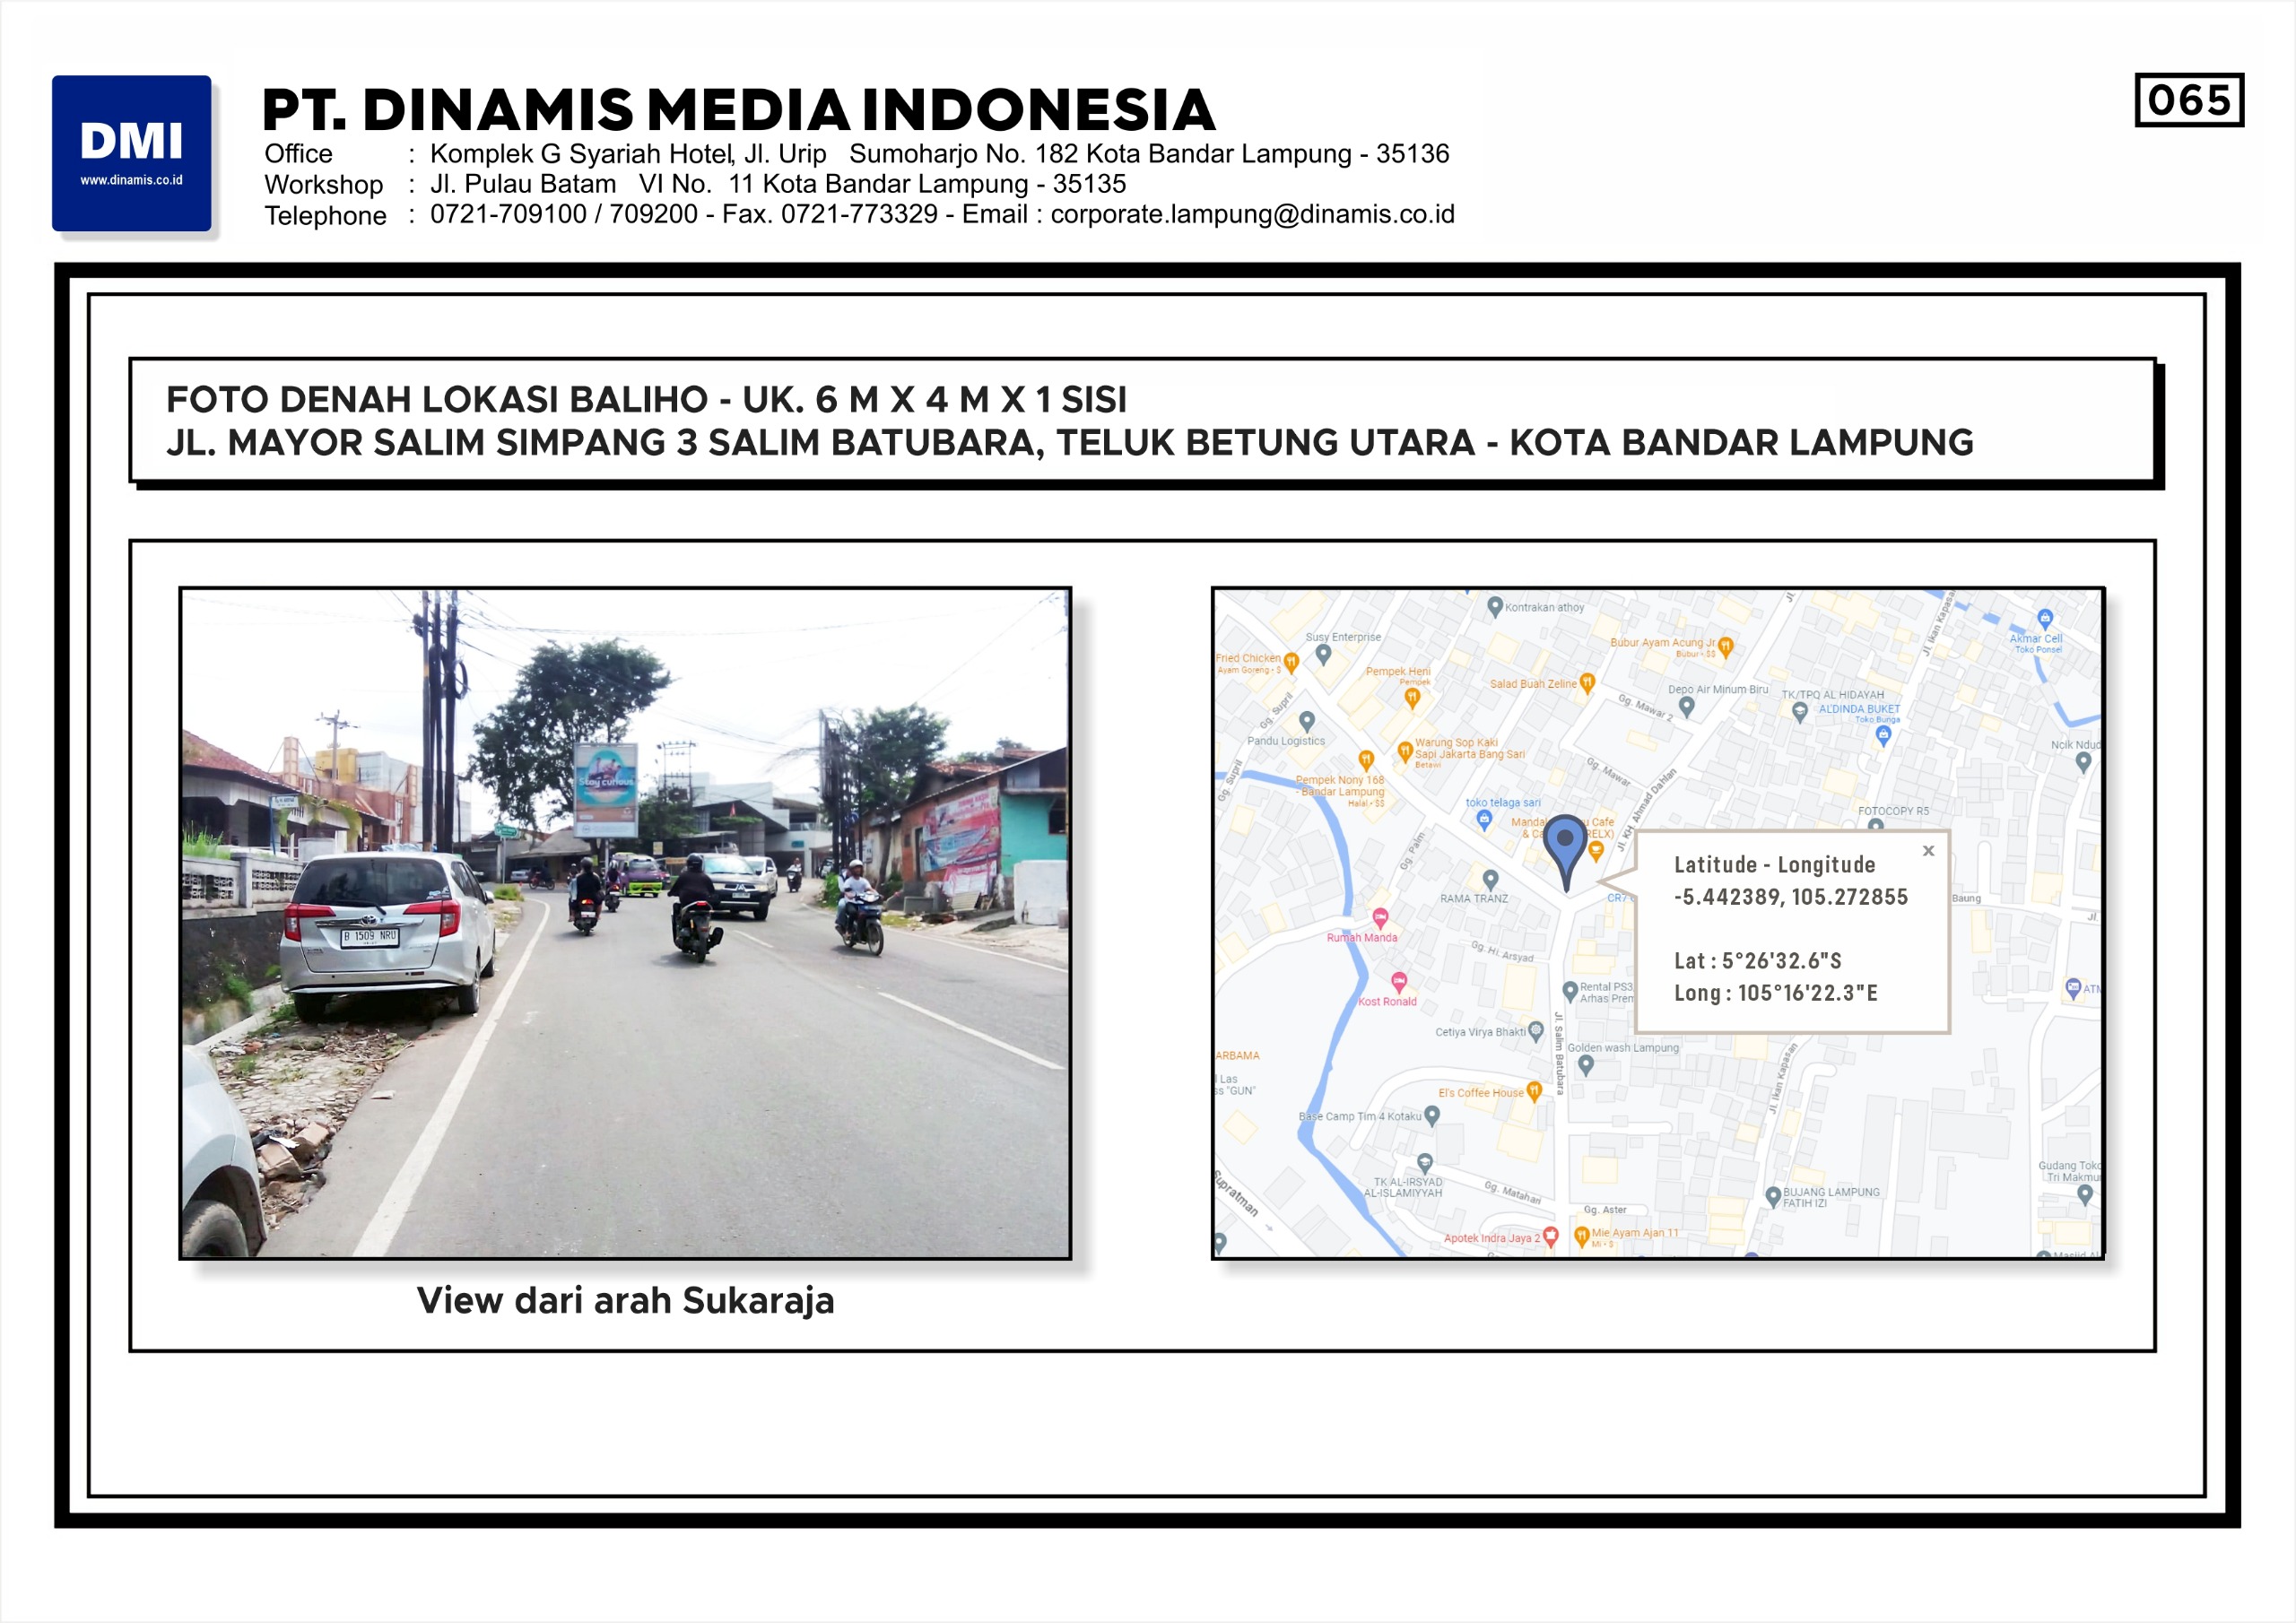This screenshot has height=1623, width=2296.
Task: Click the blue location marker pin
Action: pos(1565,852)
